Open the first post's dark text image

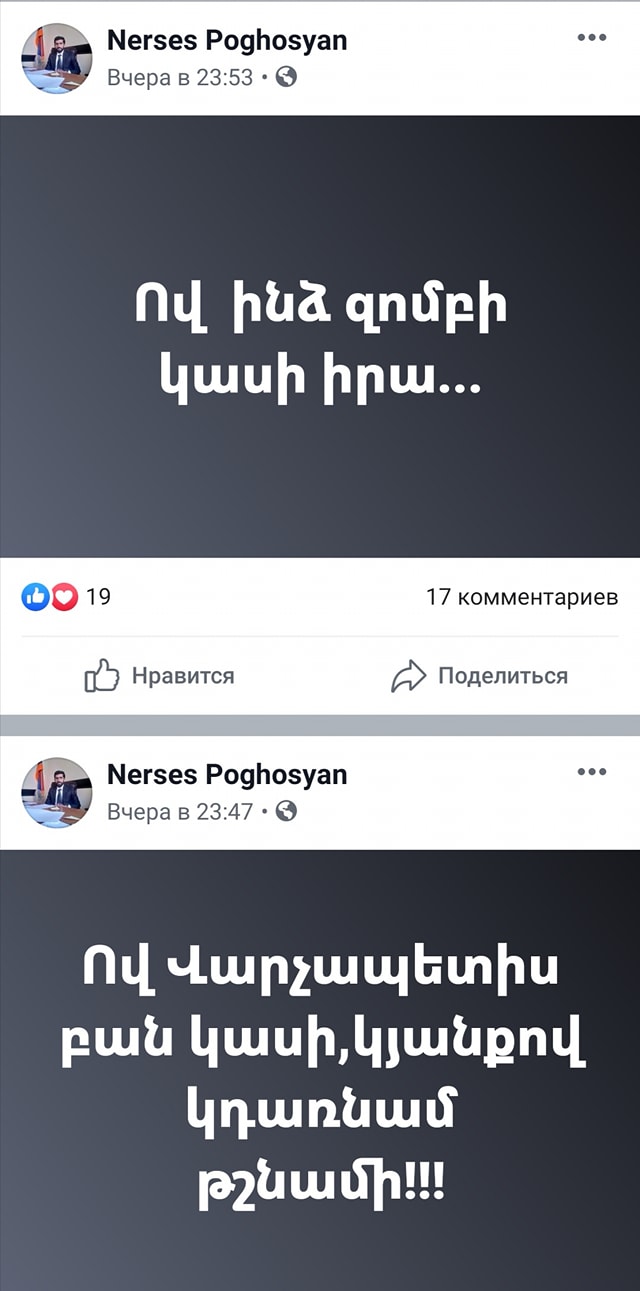pyautogui.click(x=320, y=336)
